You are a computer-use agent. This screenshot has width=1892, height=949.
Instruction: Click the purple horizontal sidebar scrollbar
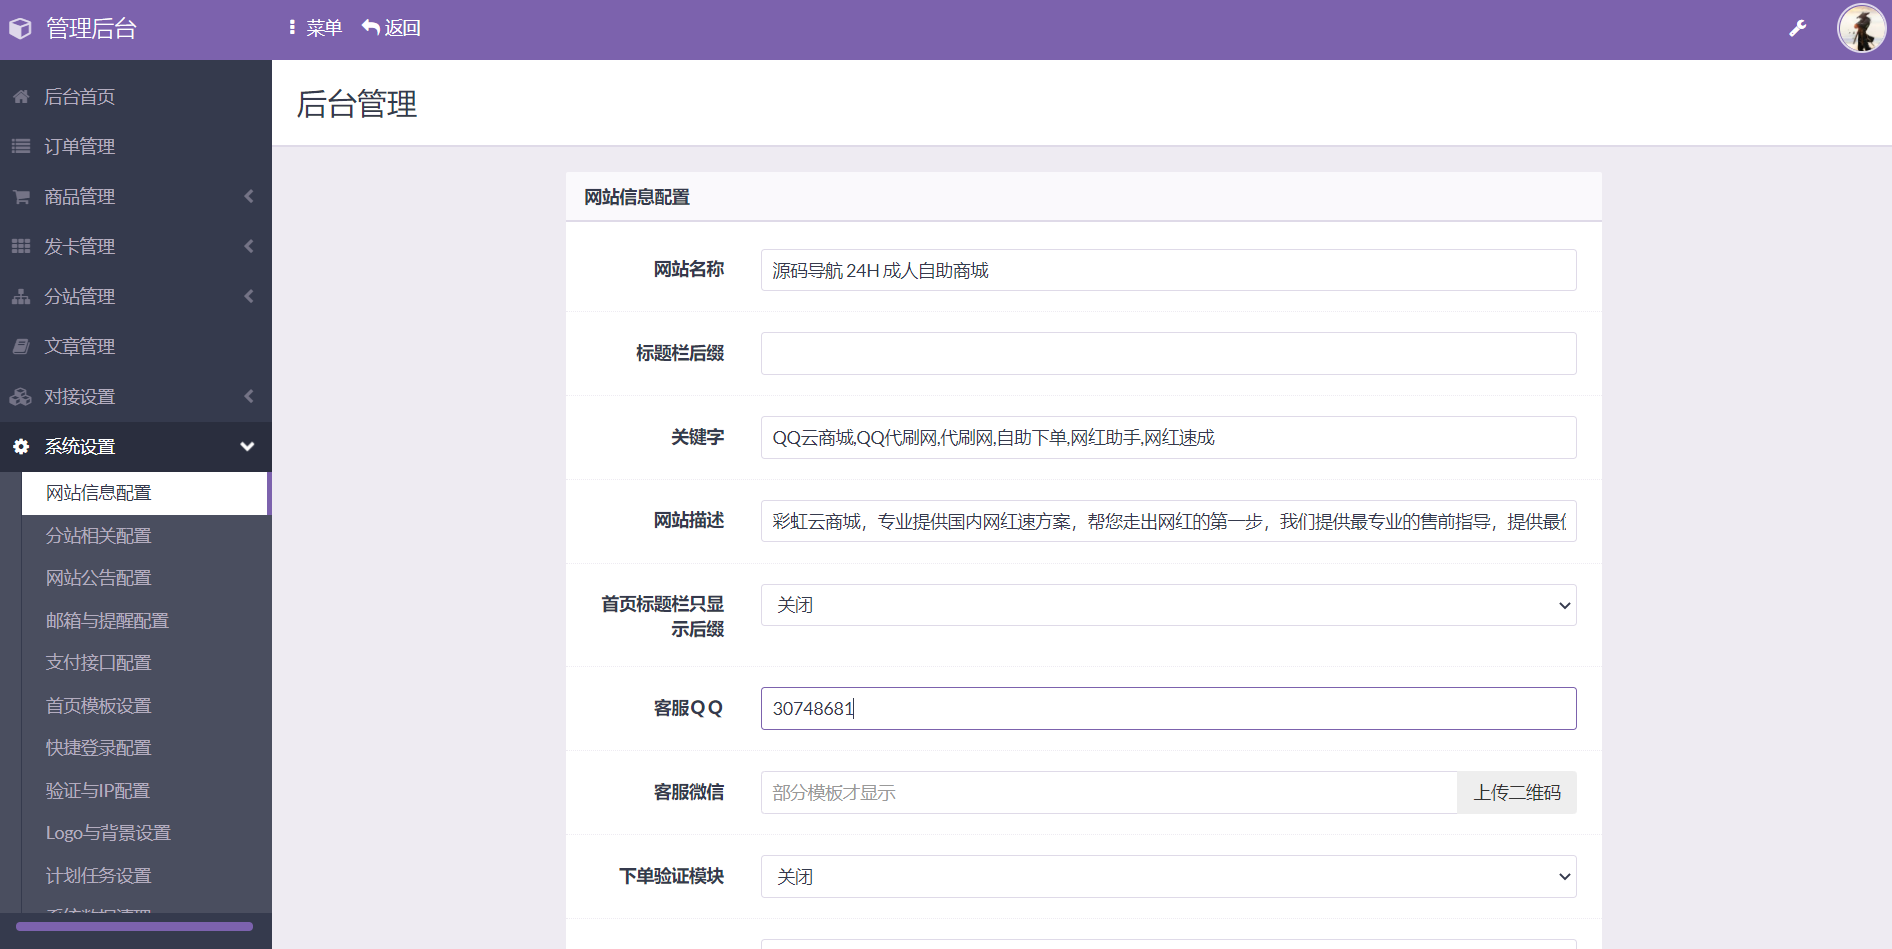point(134,927)
